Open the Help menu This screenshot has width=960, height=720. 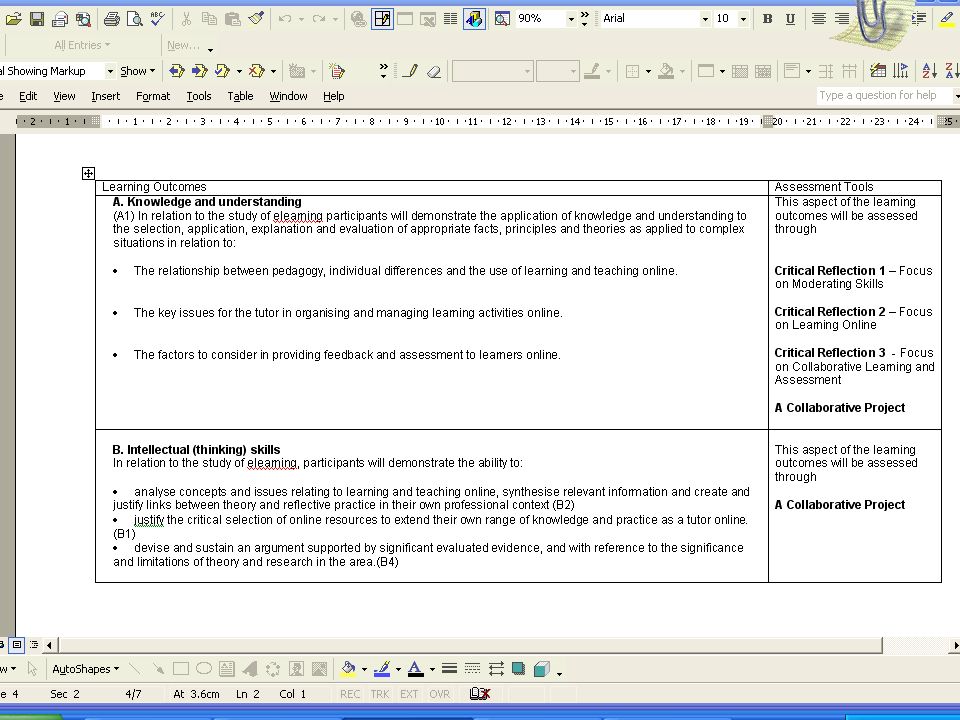tap(334, 96)
